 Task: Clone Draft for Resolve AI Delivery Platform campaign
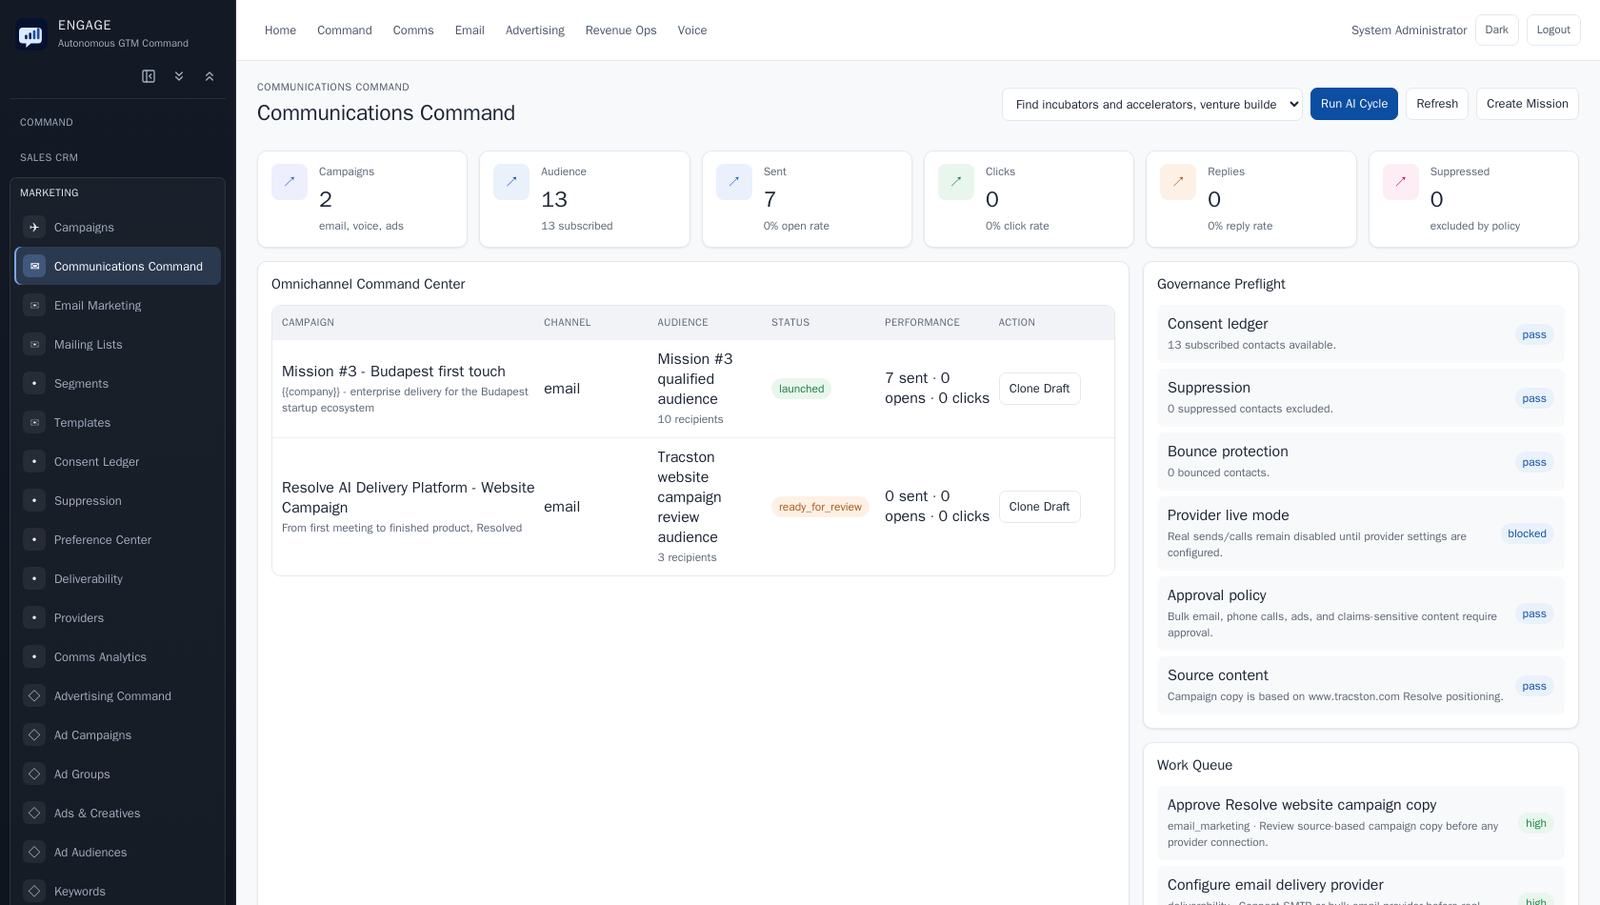1039,507
